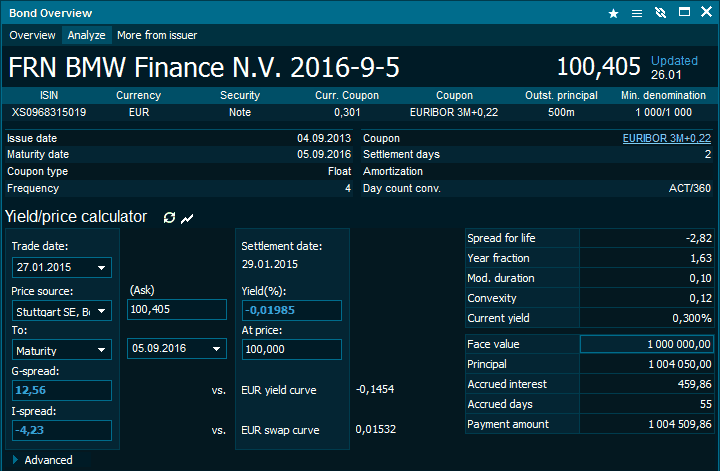This screenshot has height=471, width=720.
Task: Click the large price 100,405 in header
Action: tap(598, 67)
